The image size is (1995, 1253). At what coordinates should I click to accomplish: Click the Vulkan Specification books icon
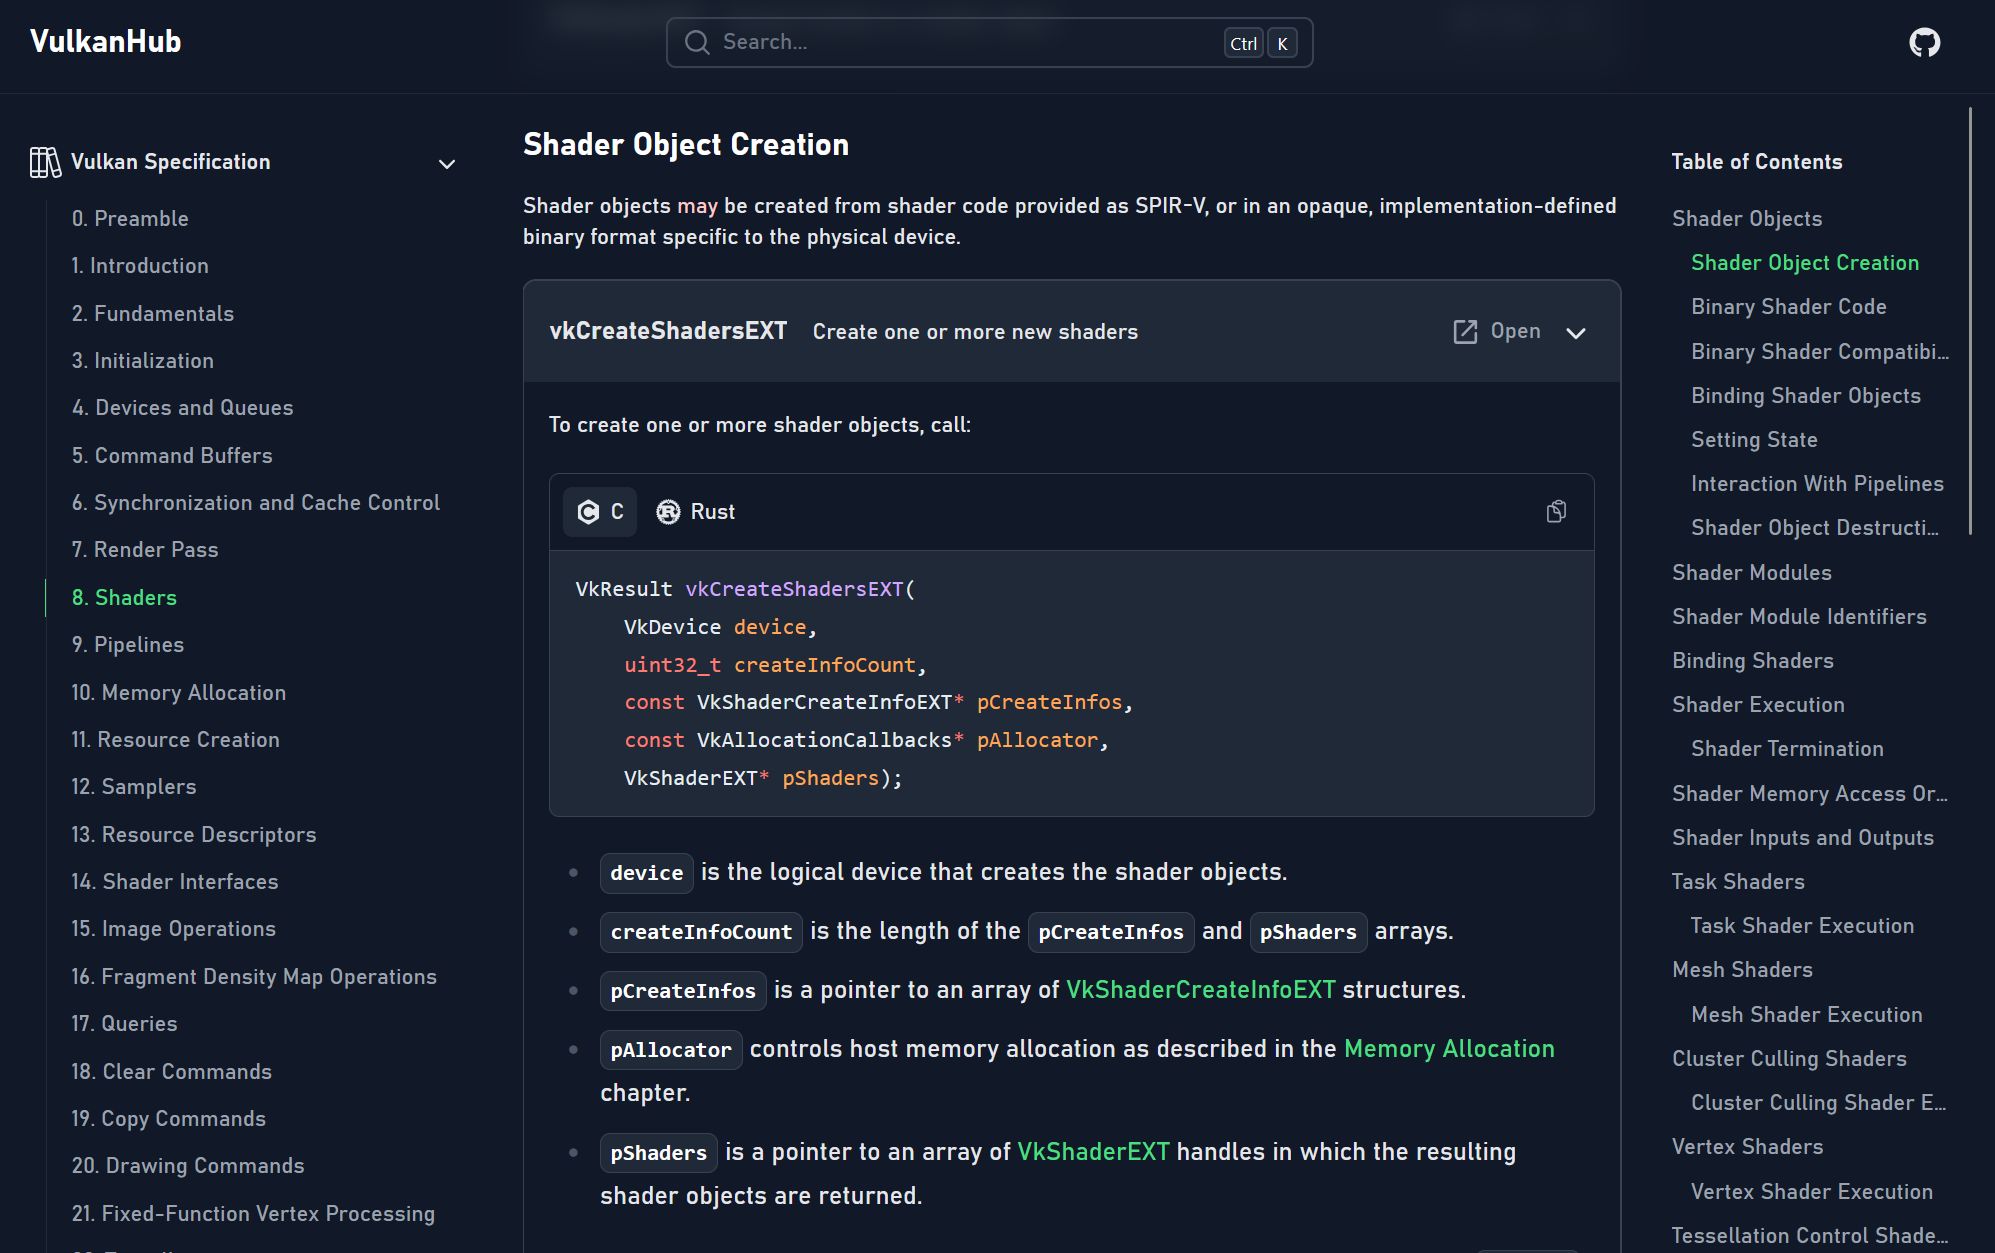coord(45,162)
